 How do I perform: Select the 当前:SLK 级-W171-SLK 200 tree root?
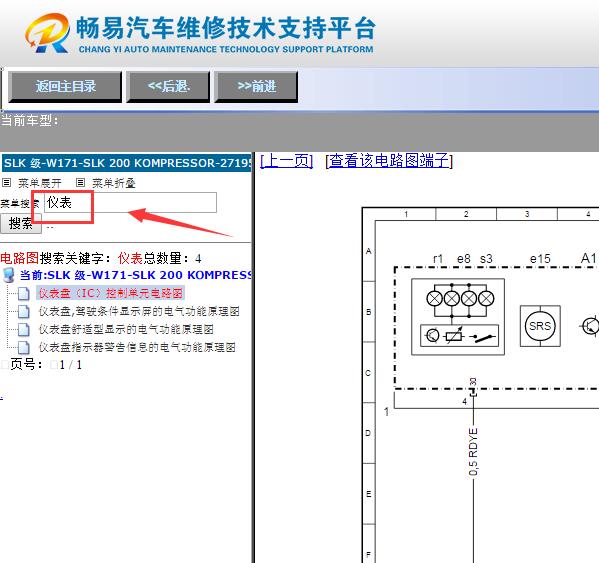[x=136, y=275]
